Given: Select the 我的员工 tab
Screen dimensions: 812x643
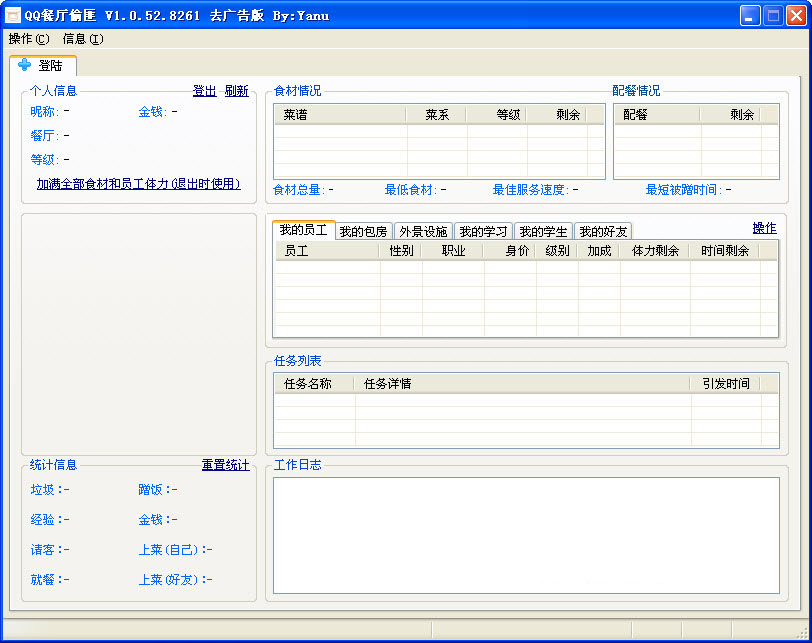Looking at the screenshot, I should (x=303, y=231).
